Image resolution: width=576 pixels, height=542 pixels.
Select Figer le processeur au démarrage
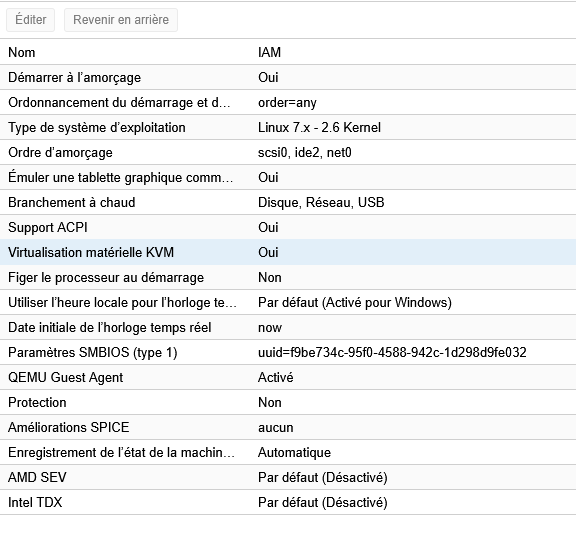(x=288, y=277)
